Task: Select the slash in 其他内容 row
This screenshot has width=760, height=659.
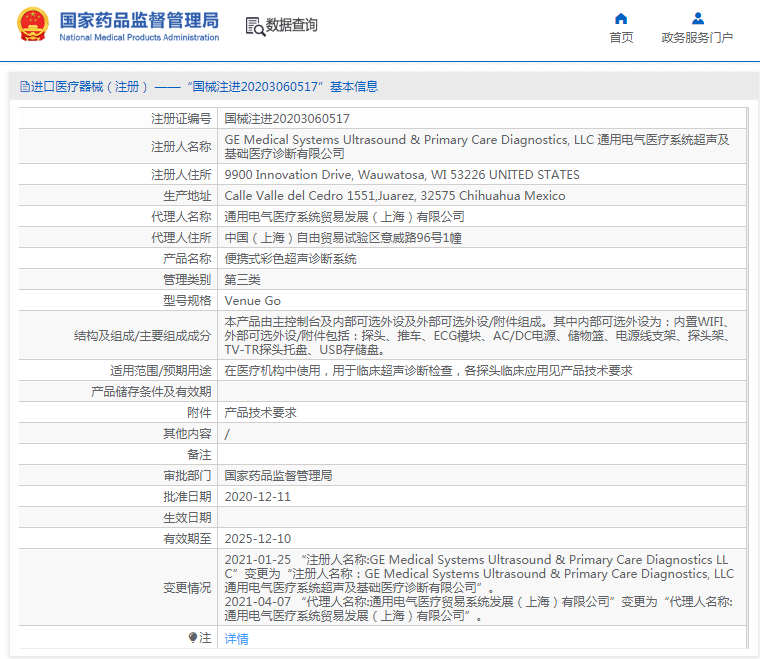Action: (227, 434)
